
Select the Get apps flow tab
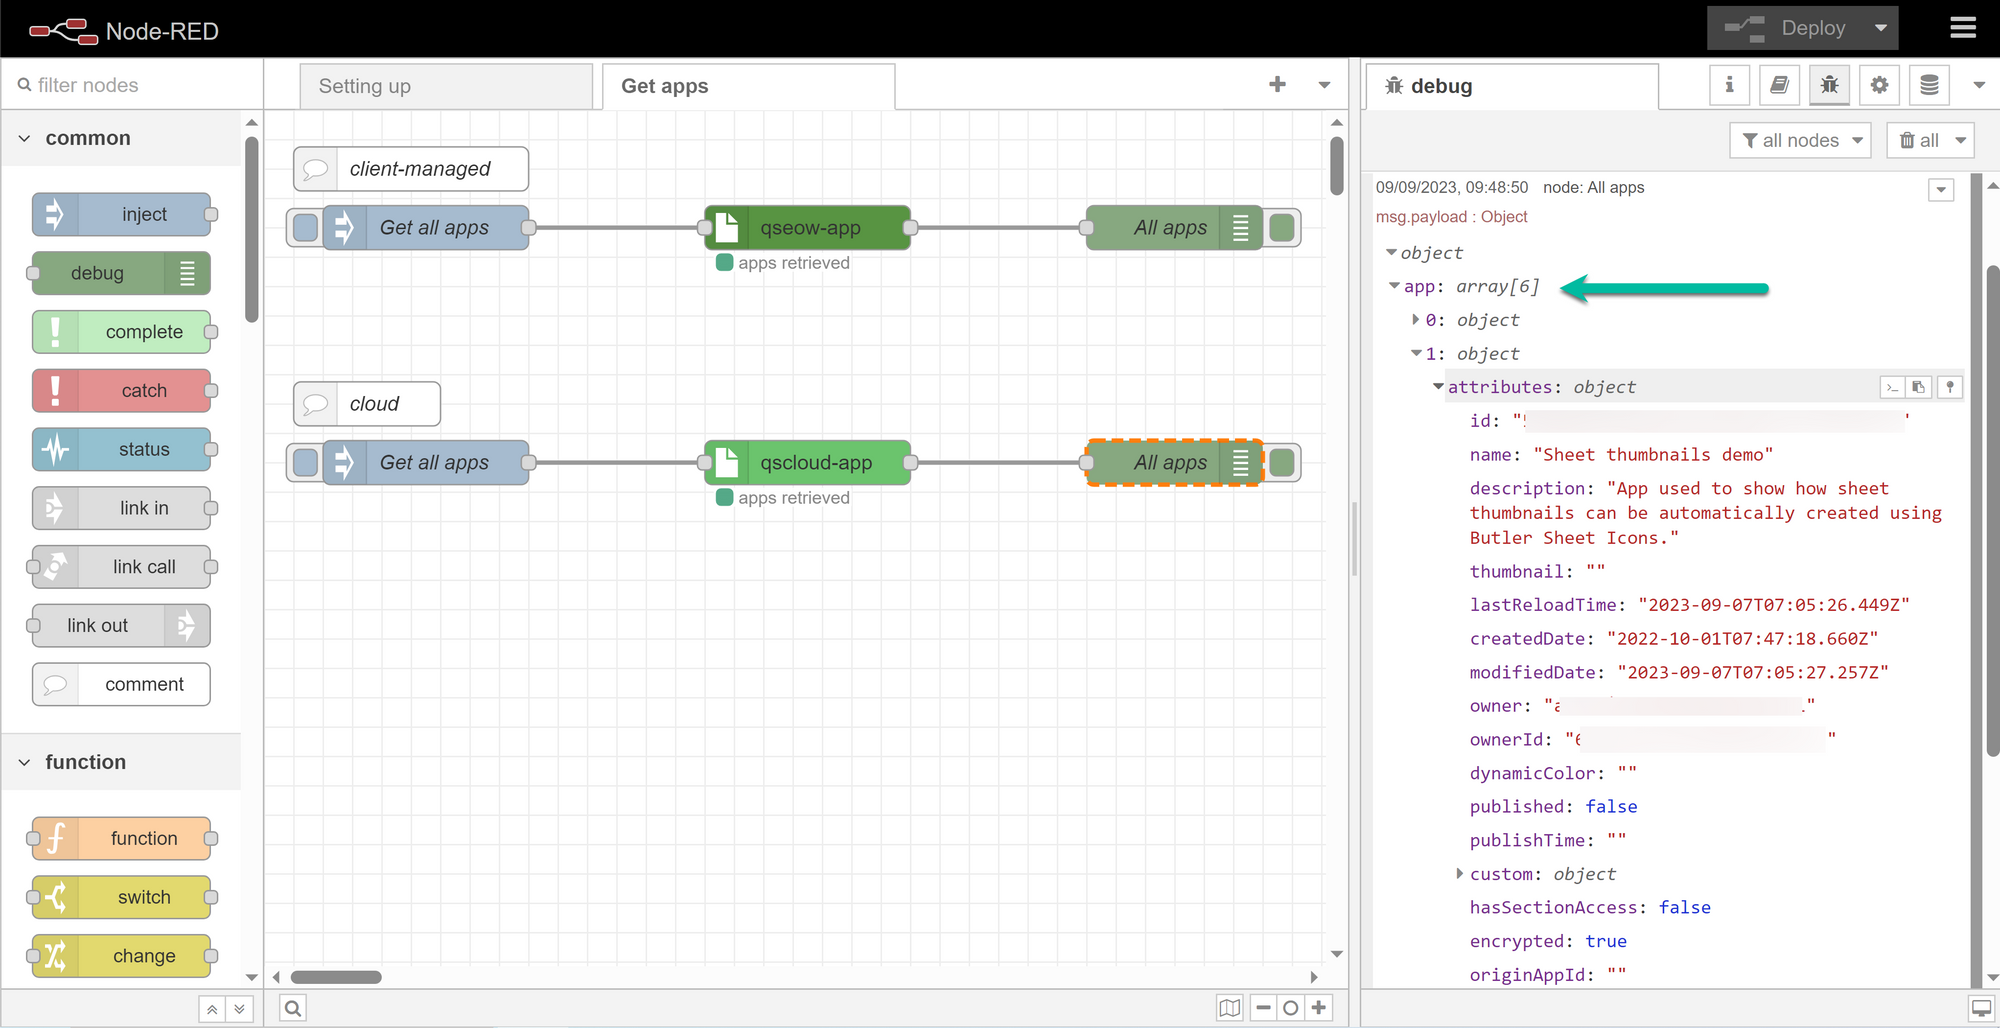[x=748, y=86]
